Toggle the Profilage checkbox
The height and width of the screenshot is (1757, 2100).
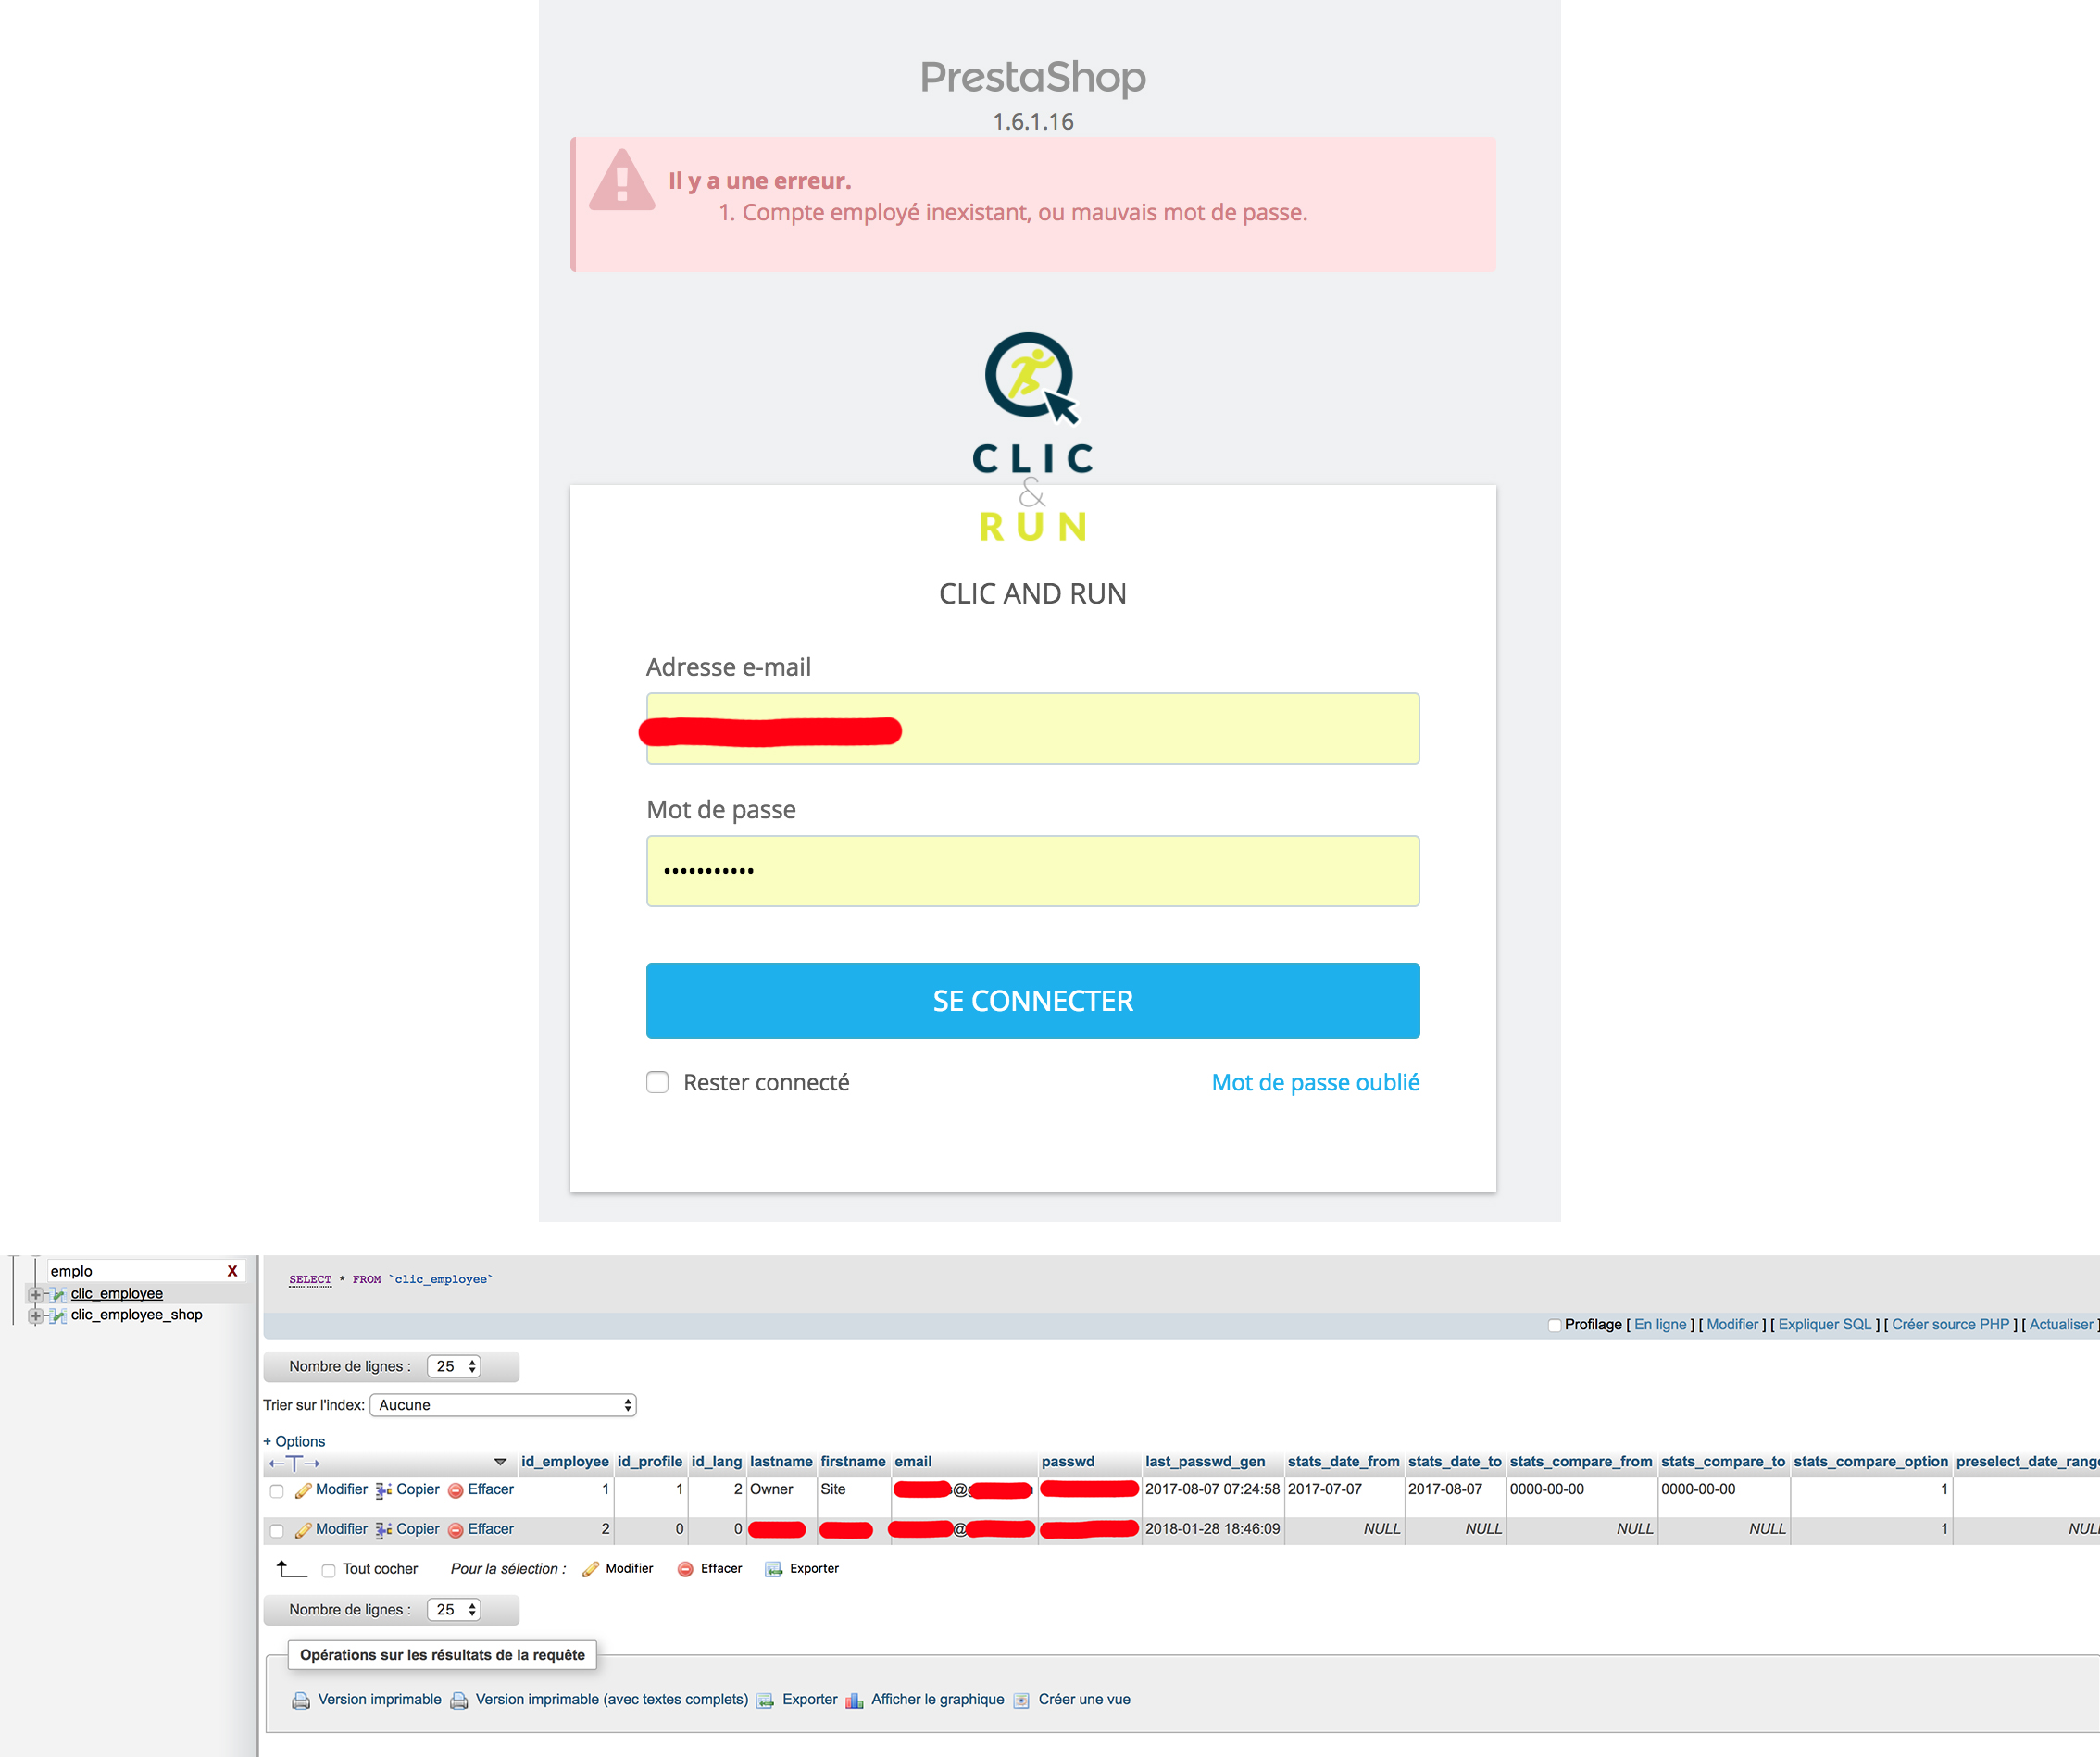tap(1554, 1325)
